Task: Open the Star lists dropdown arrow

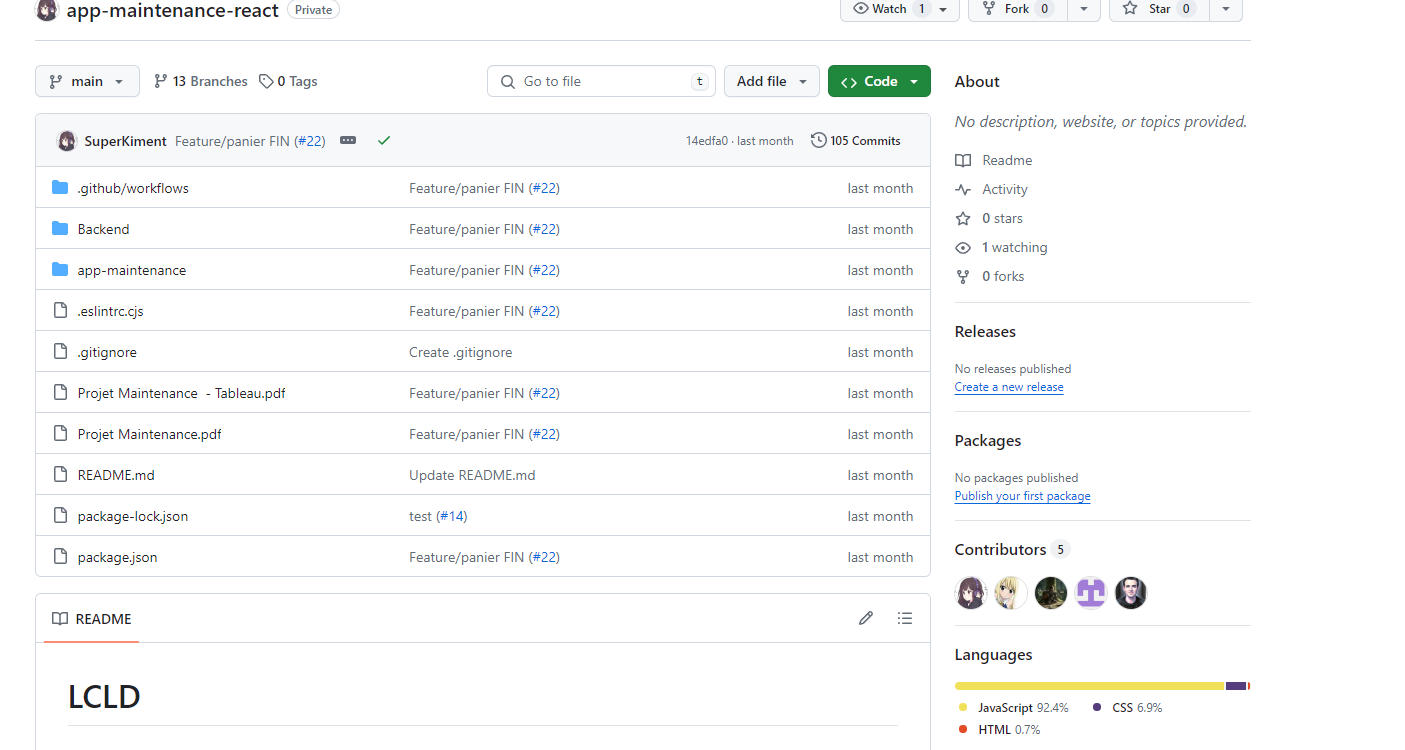Action: [x=1226, y=9]
